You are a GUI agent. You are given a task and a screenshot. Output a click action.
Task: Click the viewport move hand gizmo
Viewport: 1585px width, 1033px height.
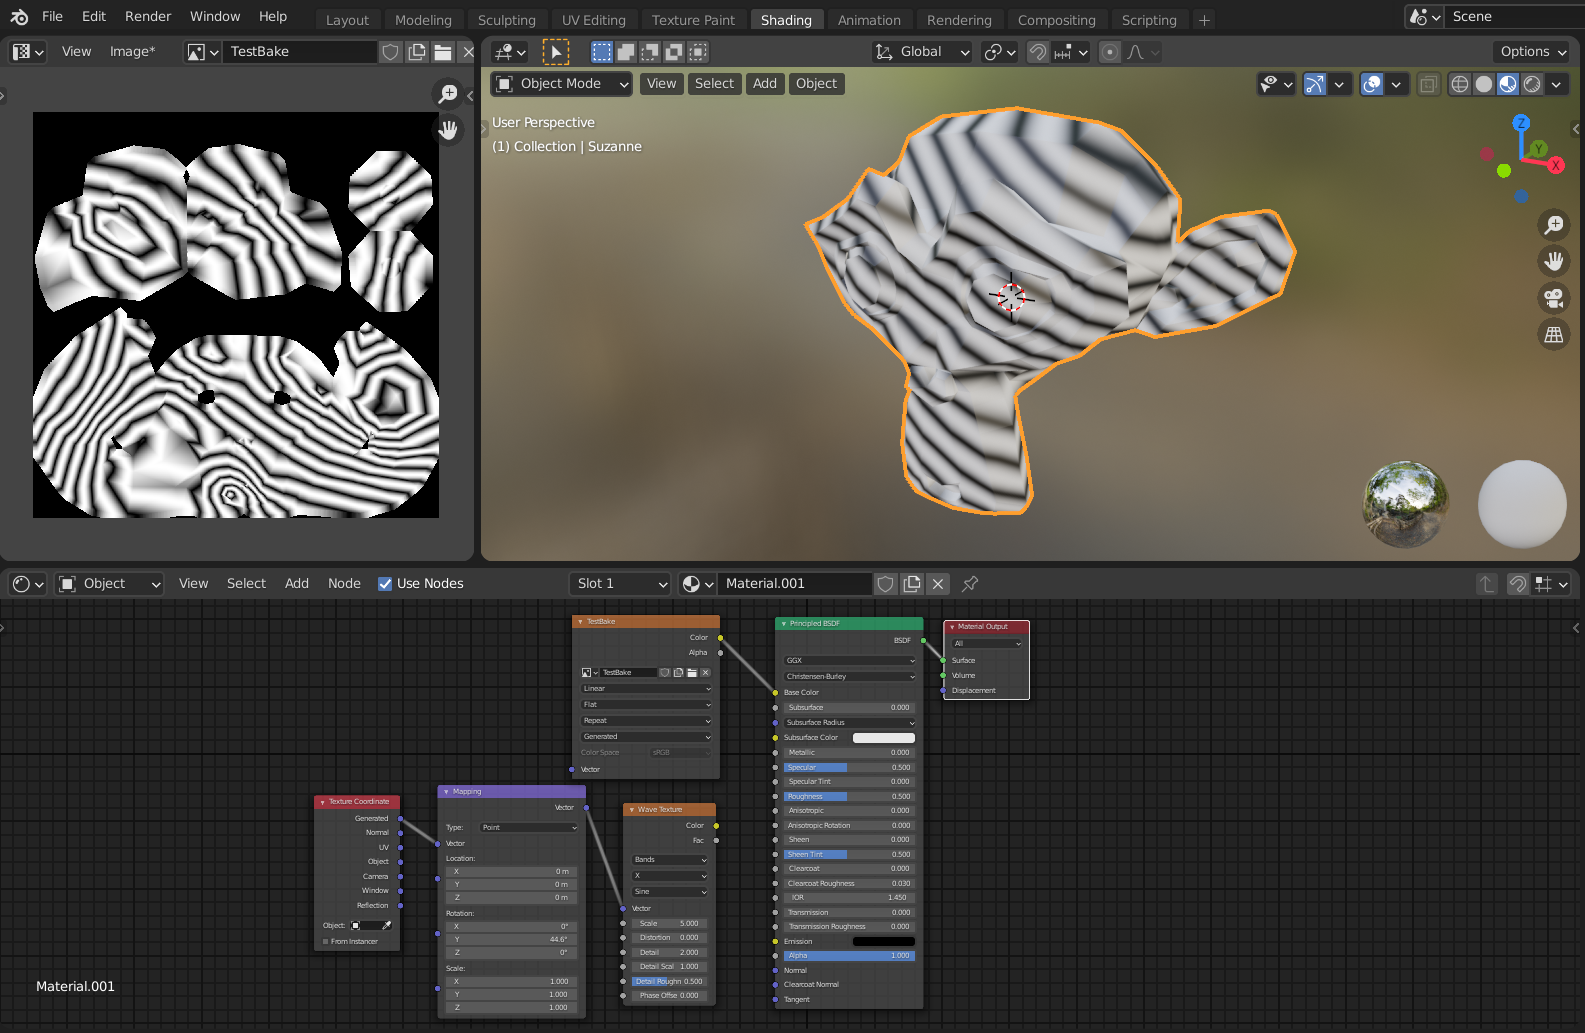pyautogui.click(x=1554, y=261)
